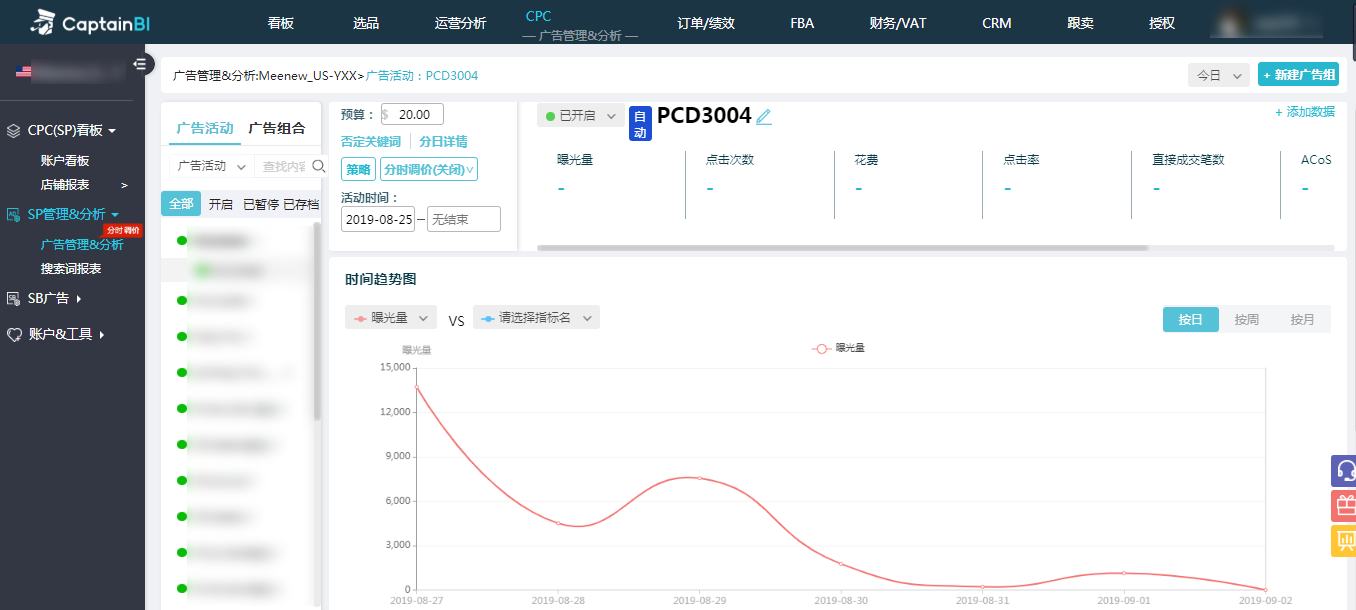The width and height of the screenshot is (1356, 610).
Task: Switch to the 广告组合 tab
Action: pyautogui.click(x=277, y=128)
